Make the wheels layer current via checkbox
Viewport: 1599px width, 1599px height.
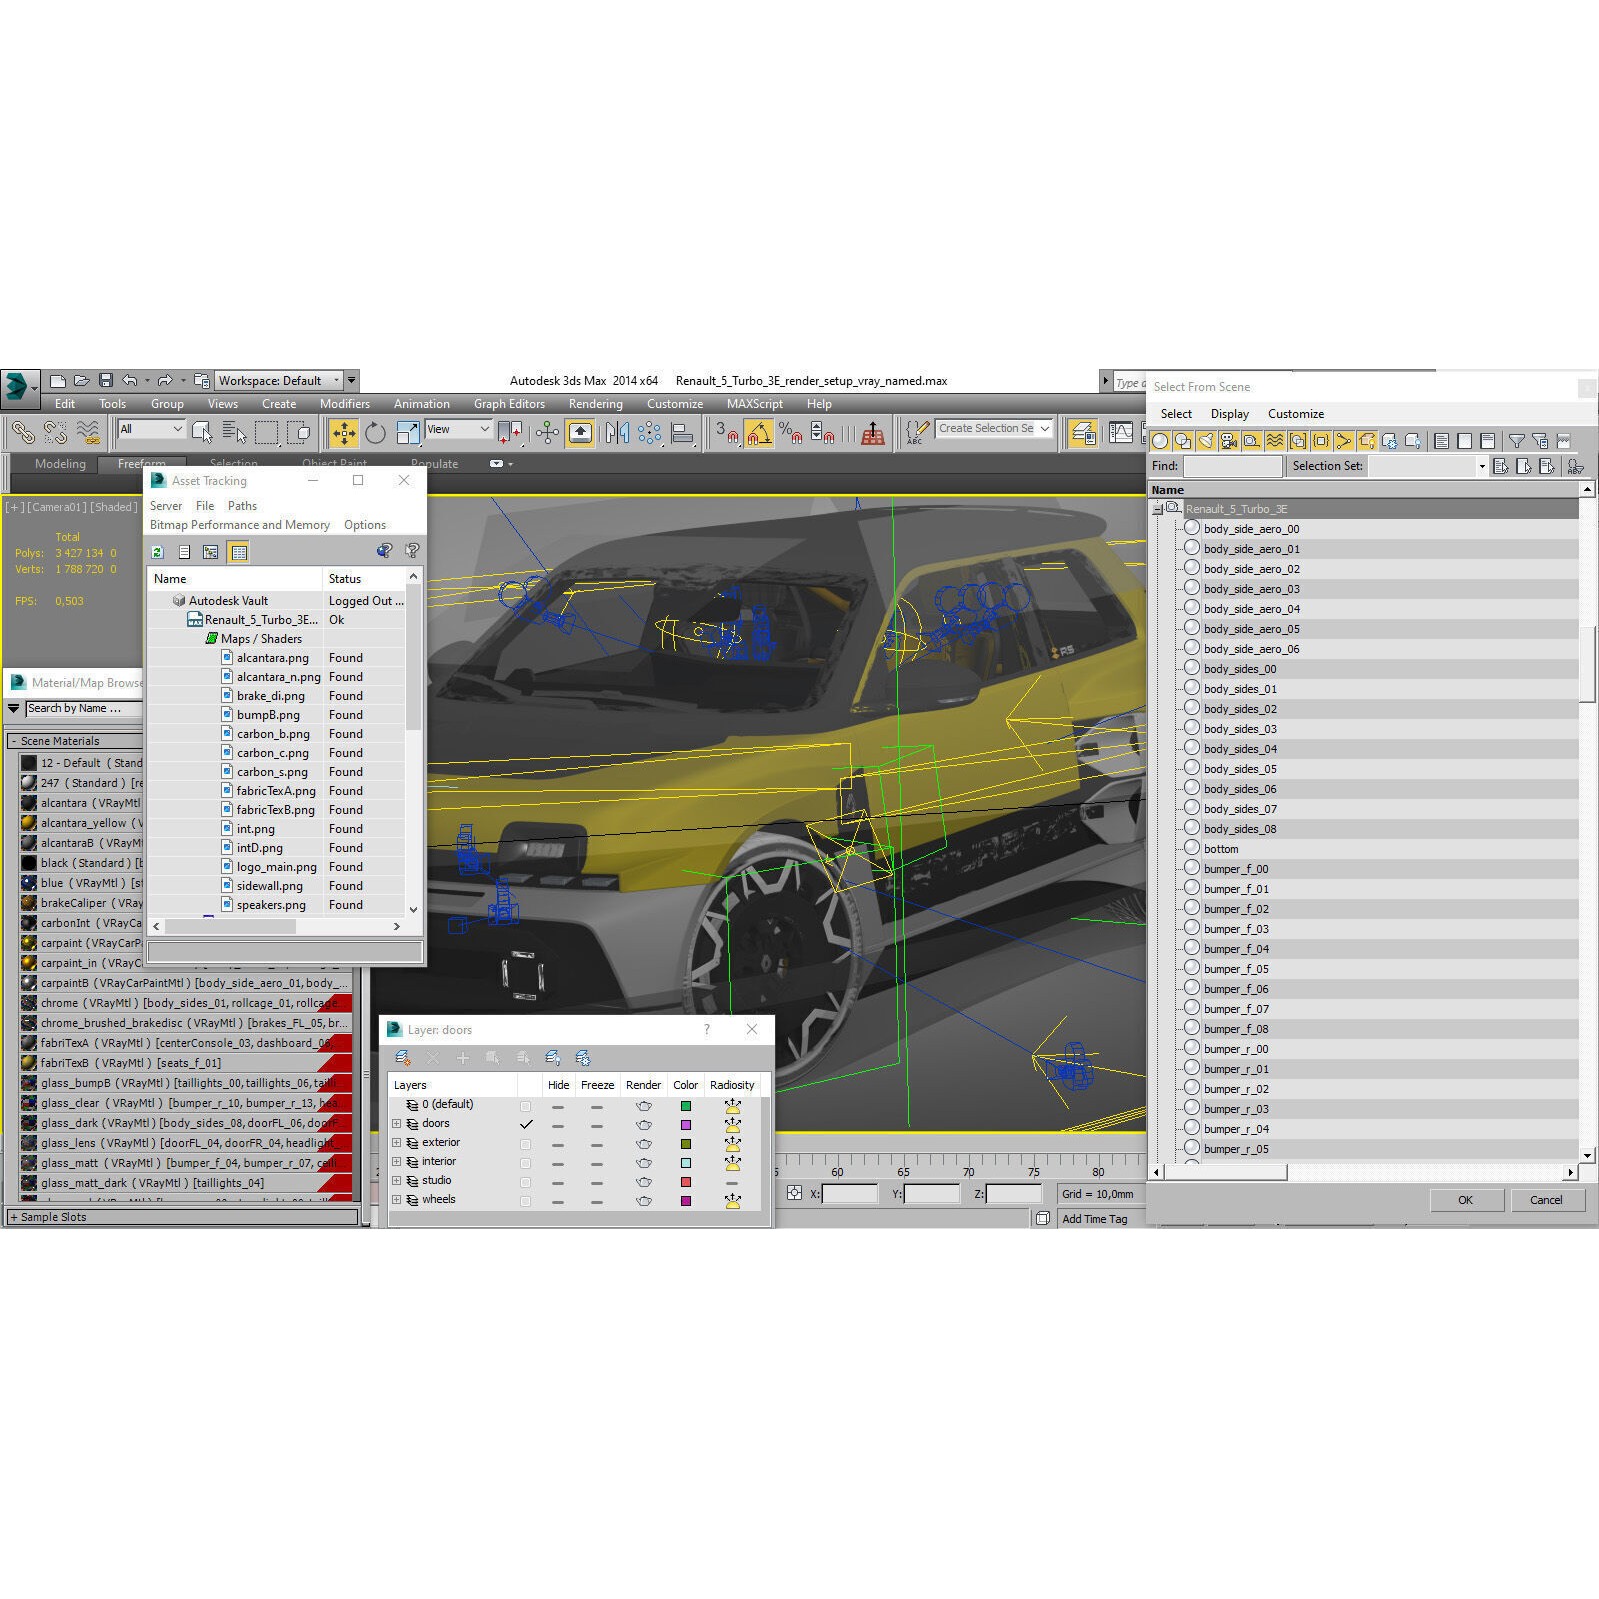click(526, 1201)
